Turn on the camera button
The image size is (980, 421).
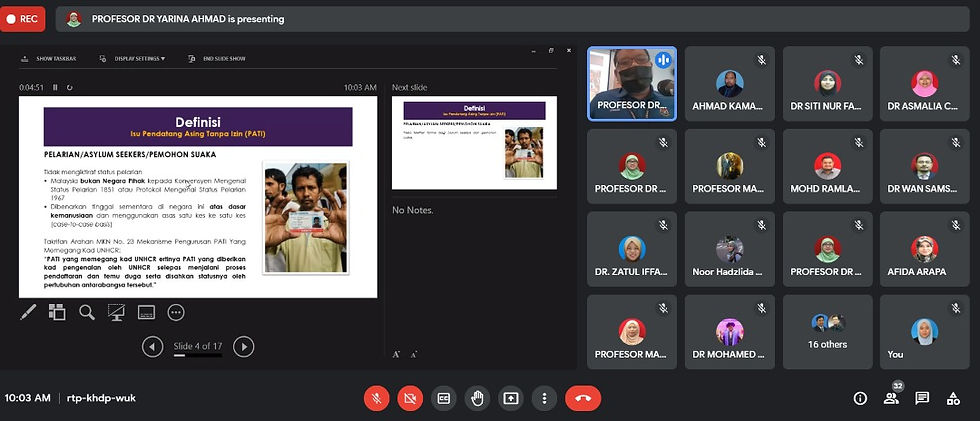pyautogui.click(x=410, y=398)
